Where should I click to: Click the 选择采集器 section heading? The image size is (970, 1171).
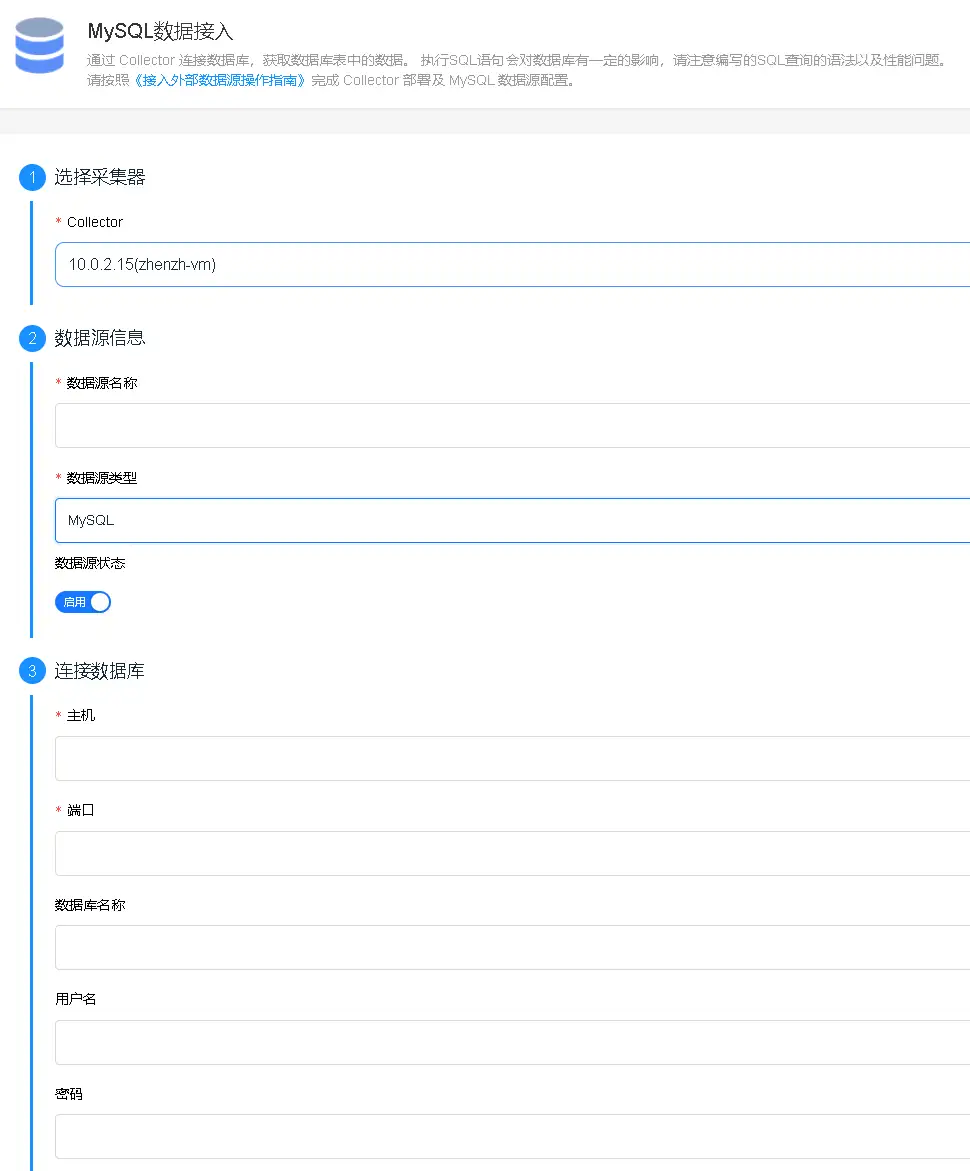coord(100,177)
